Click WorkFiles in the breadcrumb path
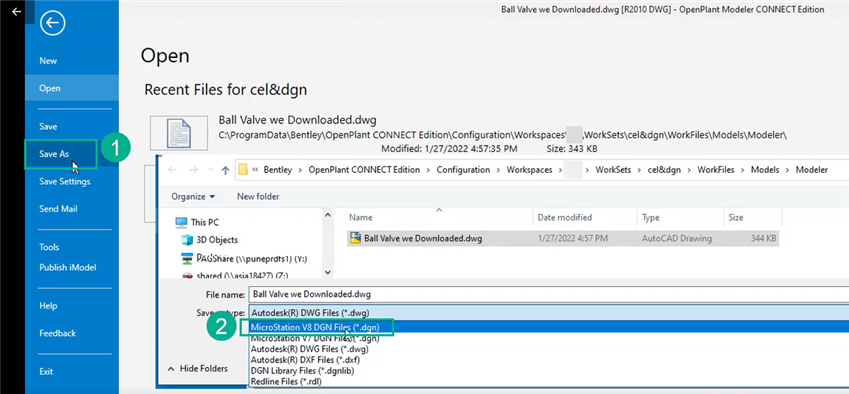This screenshot has height=394, width=849. 715,170
